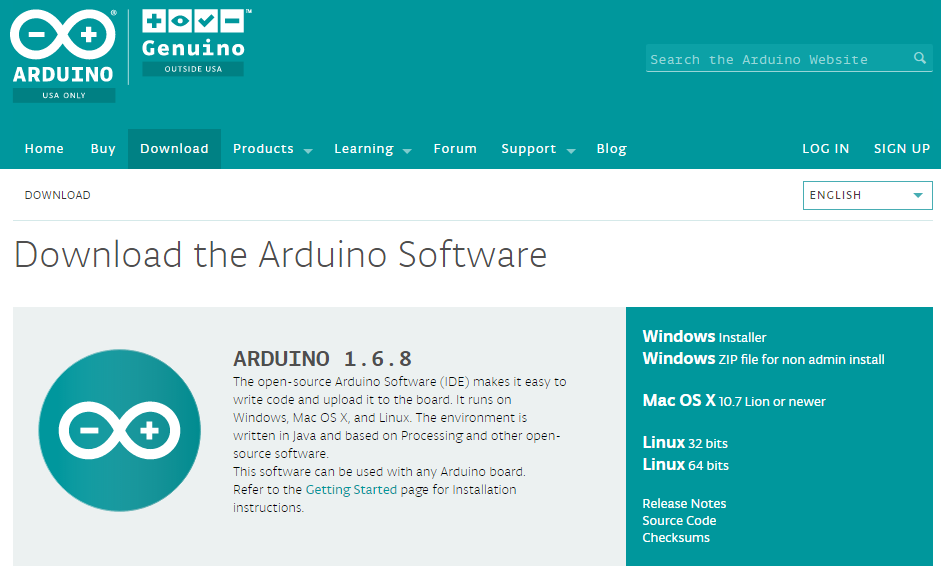
Task: Expand the Support dropdown menu
Action: click(x=538, y=149)
